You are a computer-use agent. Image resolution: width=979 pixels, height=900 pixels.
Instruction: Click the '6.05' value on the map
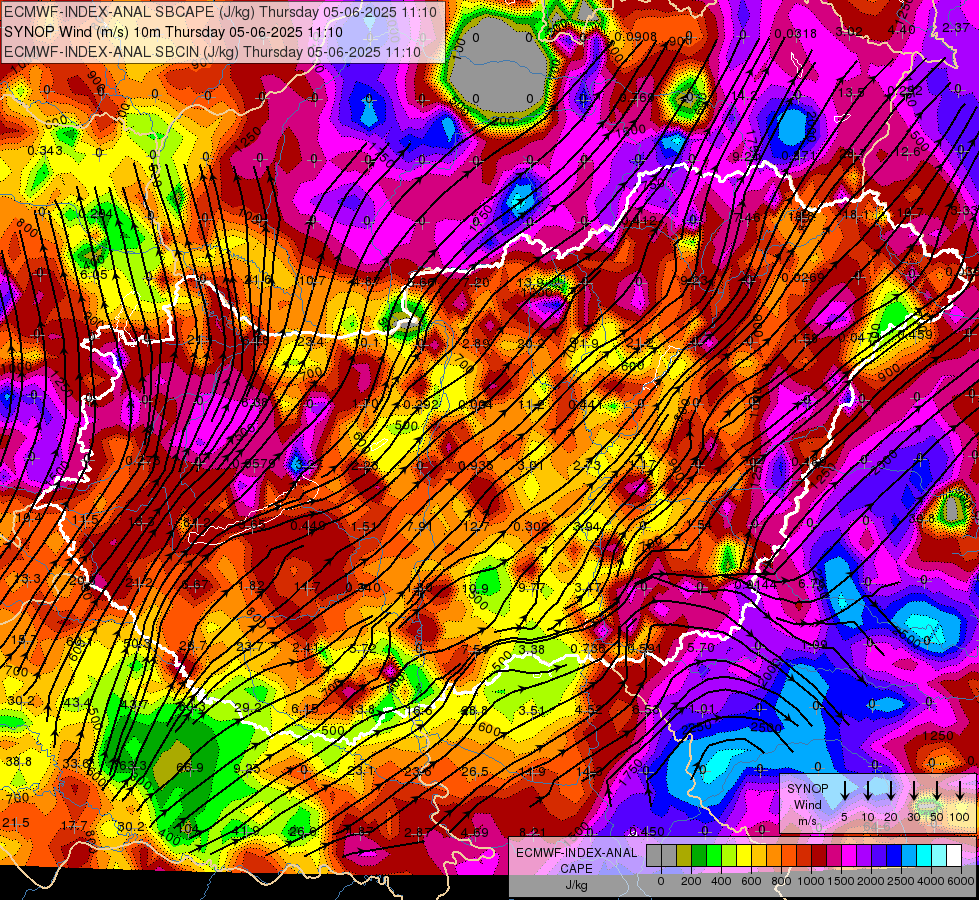click(x=94, y=274)
